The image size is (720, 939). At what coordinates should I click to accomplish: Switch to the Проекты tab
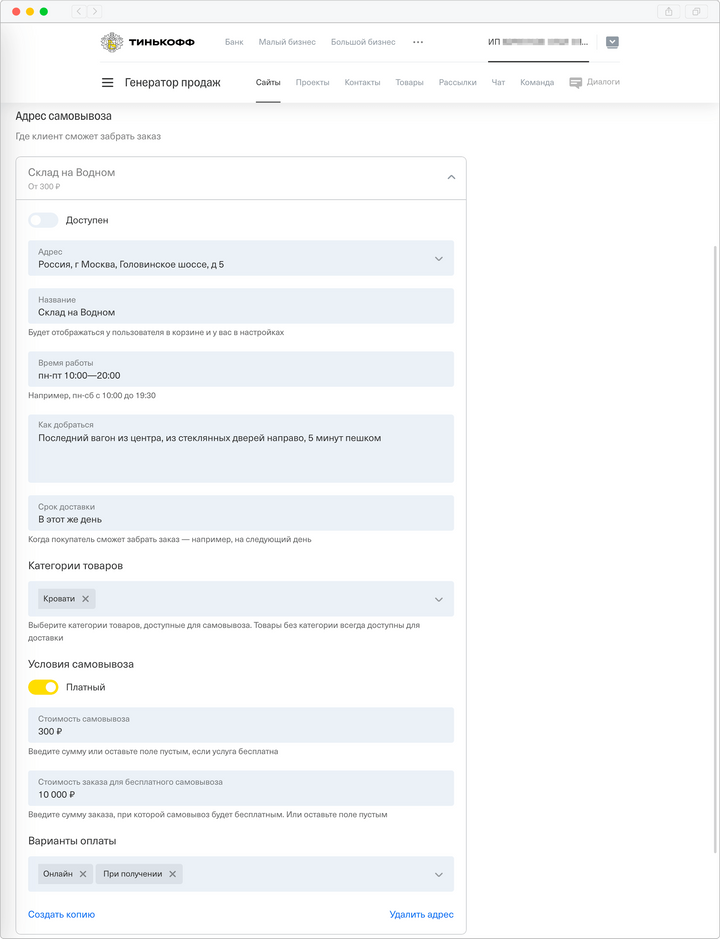[x=313, y=83]
